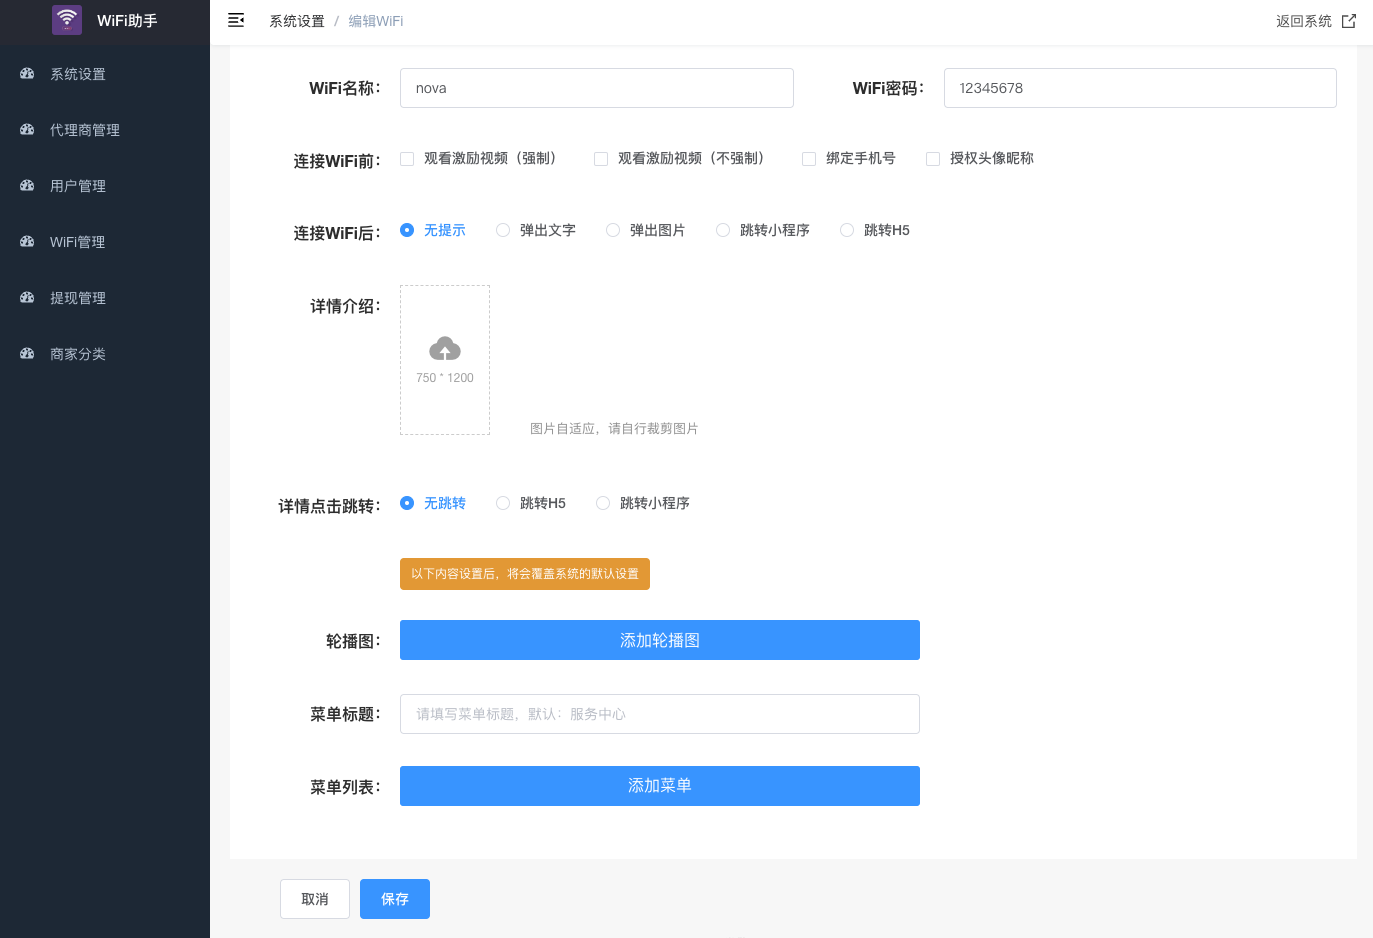Open 商家分类 in the sidebar
This screenshot has height=938, width=1373.
(105, 354)
